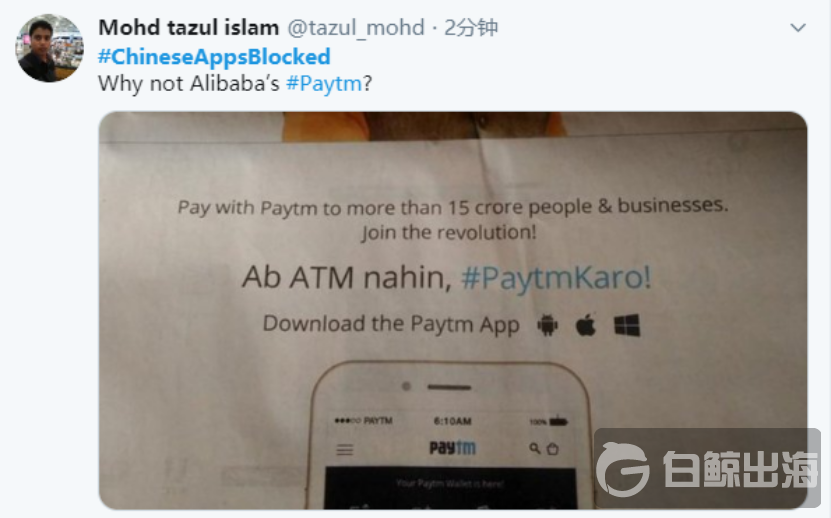The image size is (831, 518).
Task: Open the #ChineseAppsBlocked hashtag
Action: click(x=214, y=57)
